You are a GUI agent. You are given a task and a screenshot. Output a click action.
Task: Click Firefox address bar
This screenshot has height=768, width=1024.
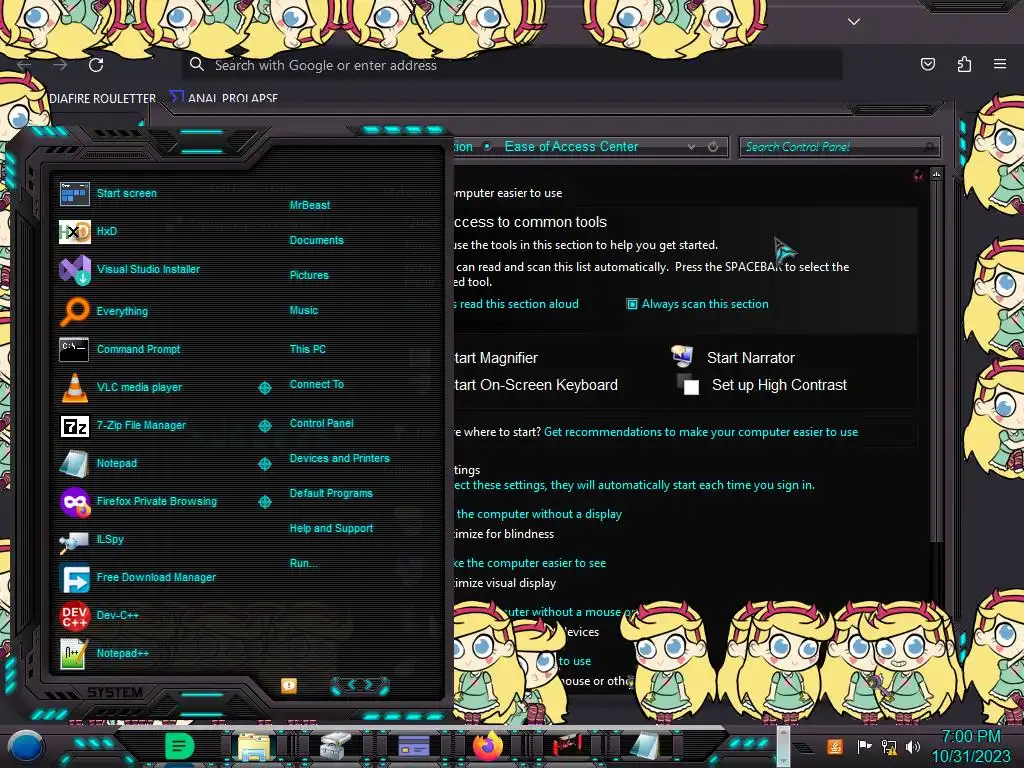point(512,65)
